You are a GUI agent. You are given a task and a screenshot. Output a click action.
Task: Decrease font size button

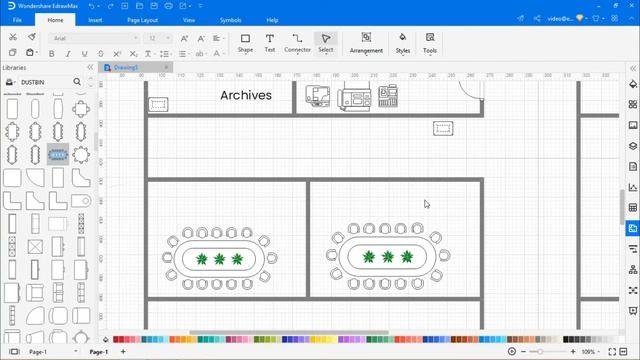coord(201,38)
